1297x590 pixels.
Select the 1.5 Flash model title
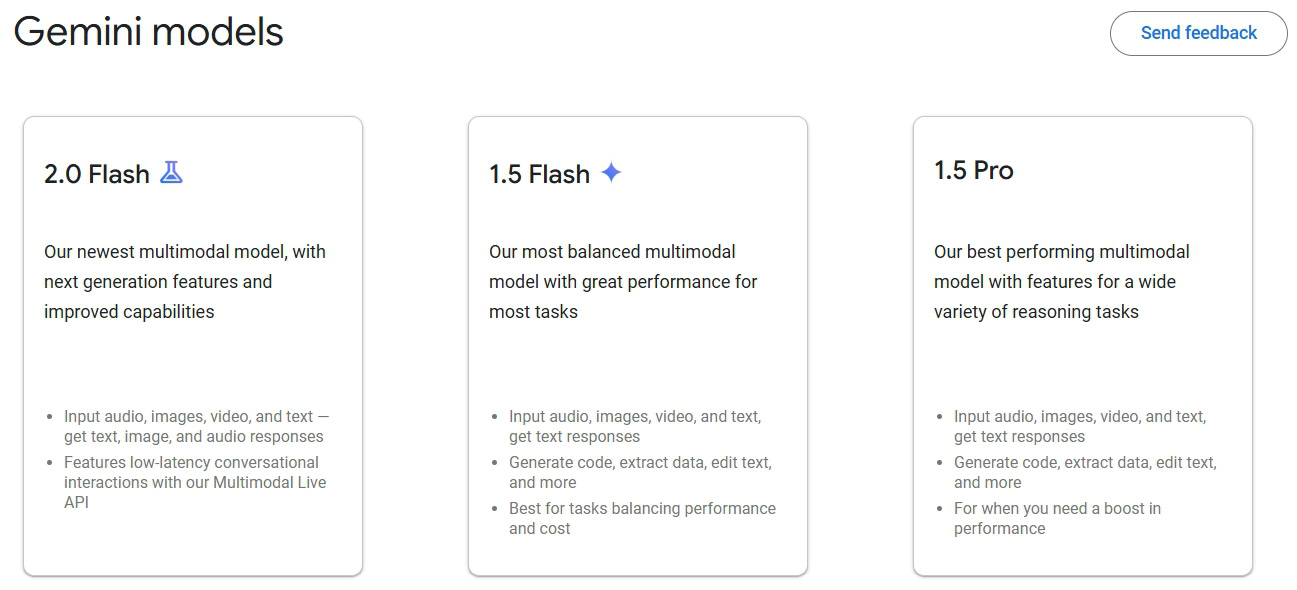[x=540, y=174]
